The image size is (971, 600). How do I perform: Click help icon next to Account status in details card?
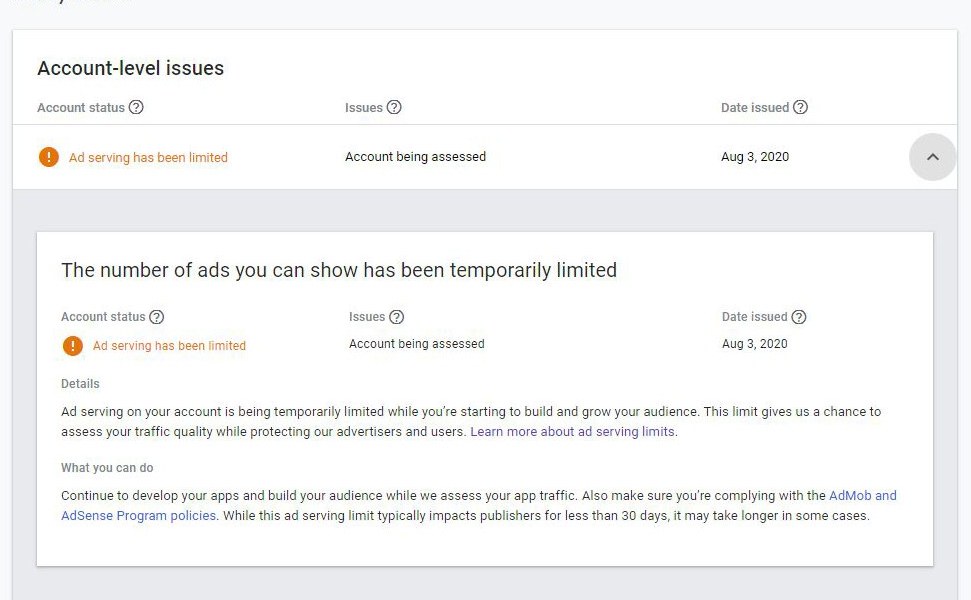(157, 317)
